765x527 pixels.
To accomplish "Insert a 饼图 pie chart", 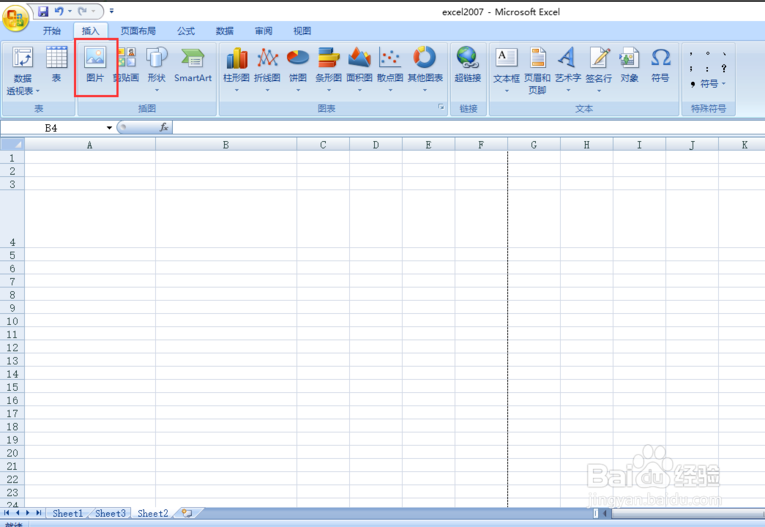I will point(298,68).
